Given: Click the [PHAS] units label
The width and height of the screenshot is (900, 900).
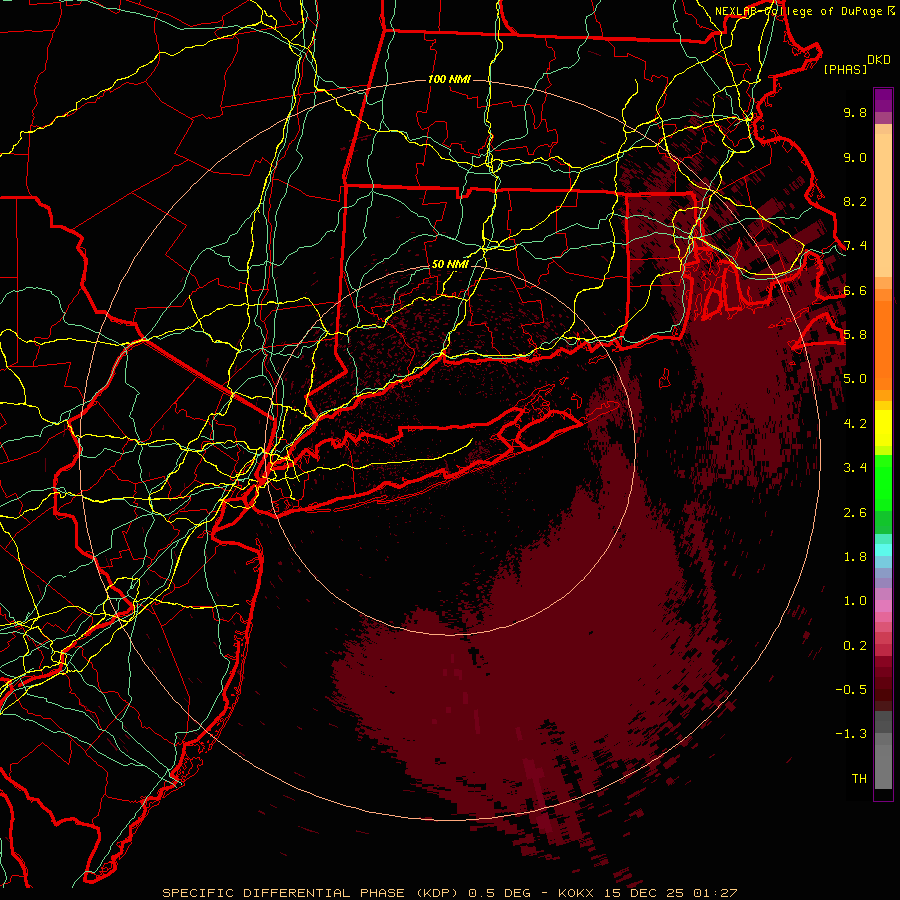Looking at the screenshot, I should coord(845,70).
